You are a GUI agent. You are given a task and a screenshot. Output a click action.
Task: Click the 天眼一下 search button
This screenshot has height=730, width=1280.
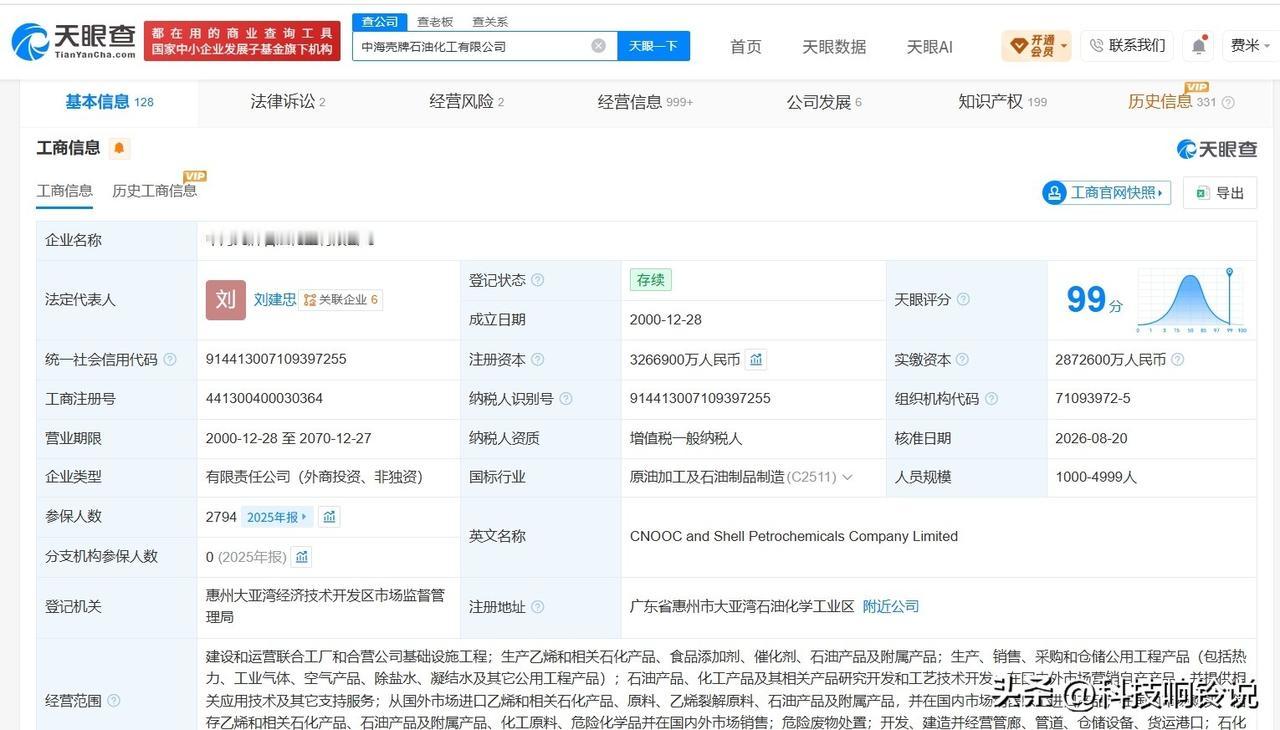coord(654,46)
